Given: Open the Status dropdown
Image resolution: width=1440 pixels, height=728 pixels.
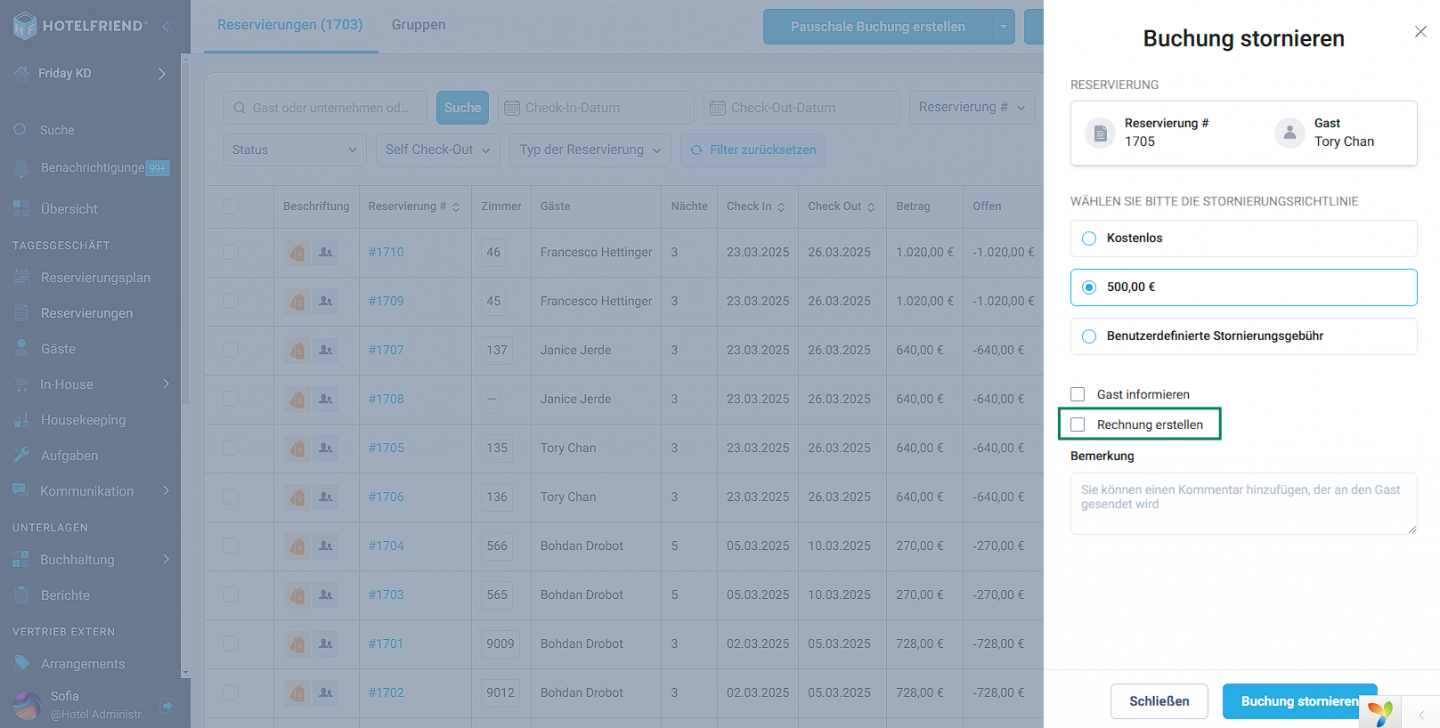Looking at the screenshot, I should 295,150.
